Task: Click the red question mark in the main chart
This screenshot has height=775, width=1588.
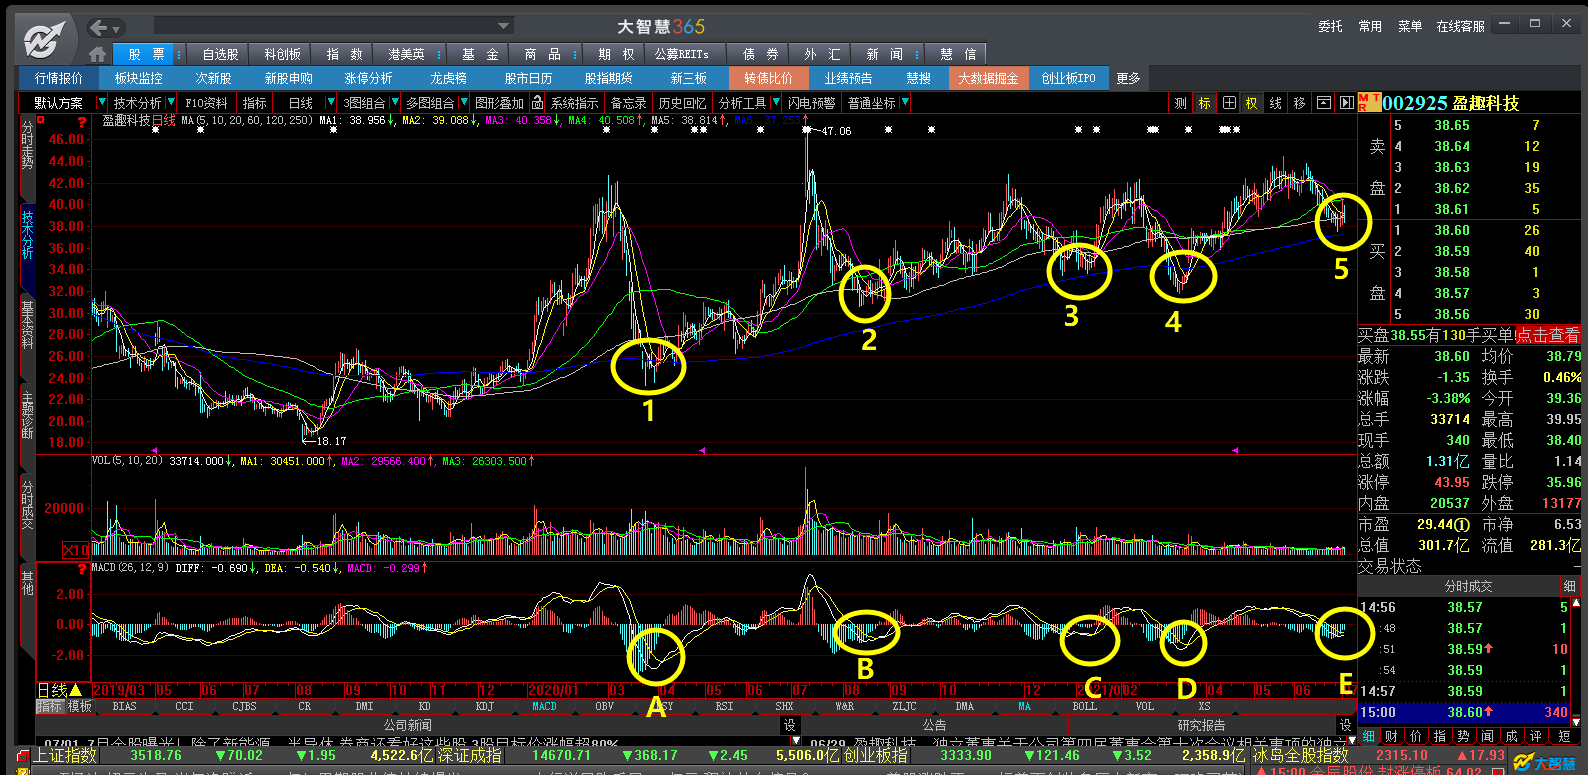Action: [82, 121]
